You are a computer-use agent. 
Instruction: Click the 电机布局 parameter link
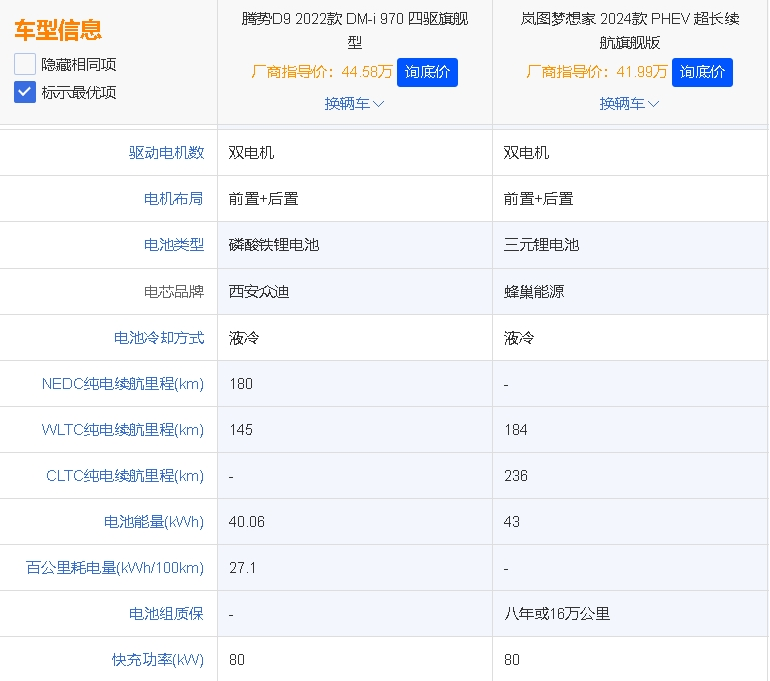174,199
